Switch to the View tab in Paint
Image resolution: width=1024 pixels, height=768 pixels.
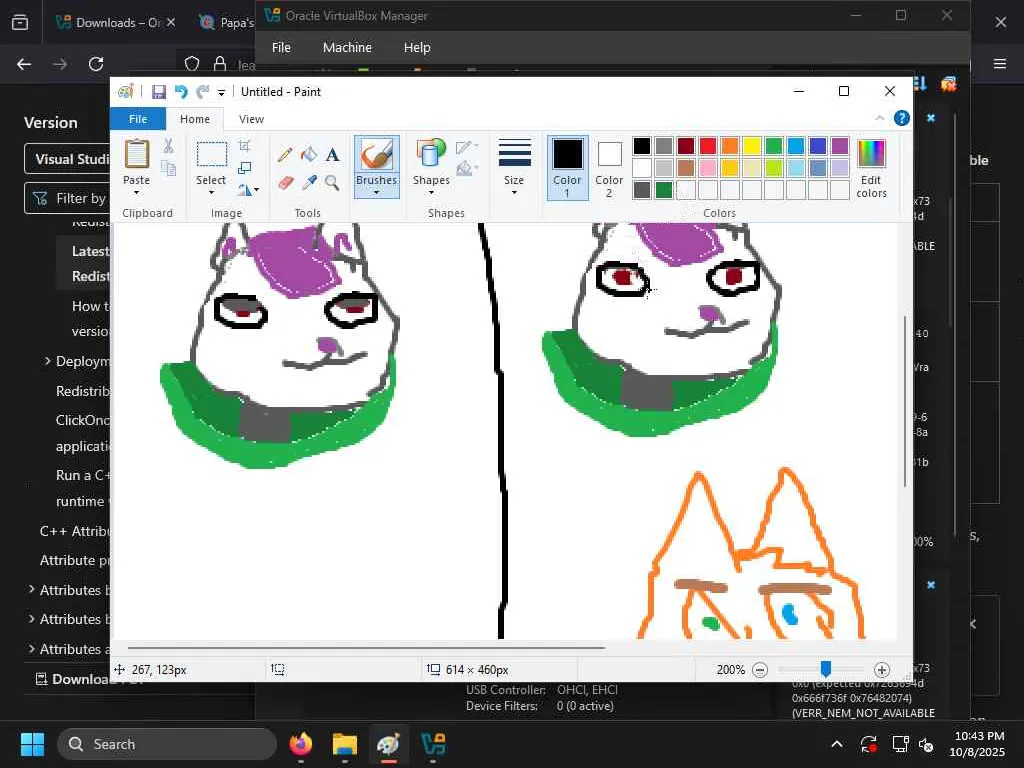tap(251, 119)
